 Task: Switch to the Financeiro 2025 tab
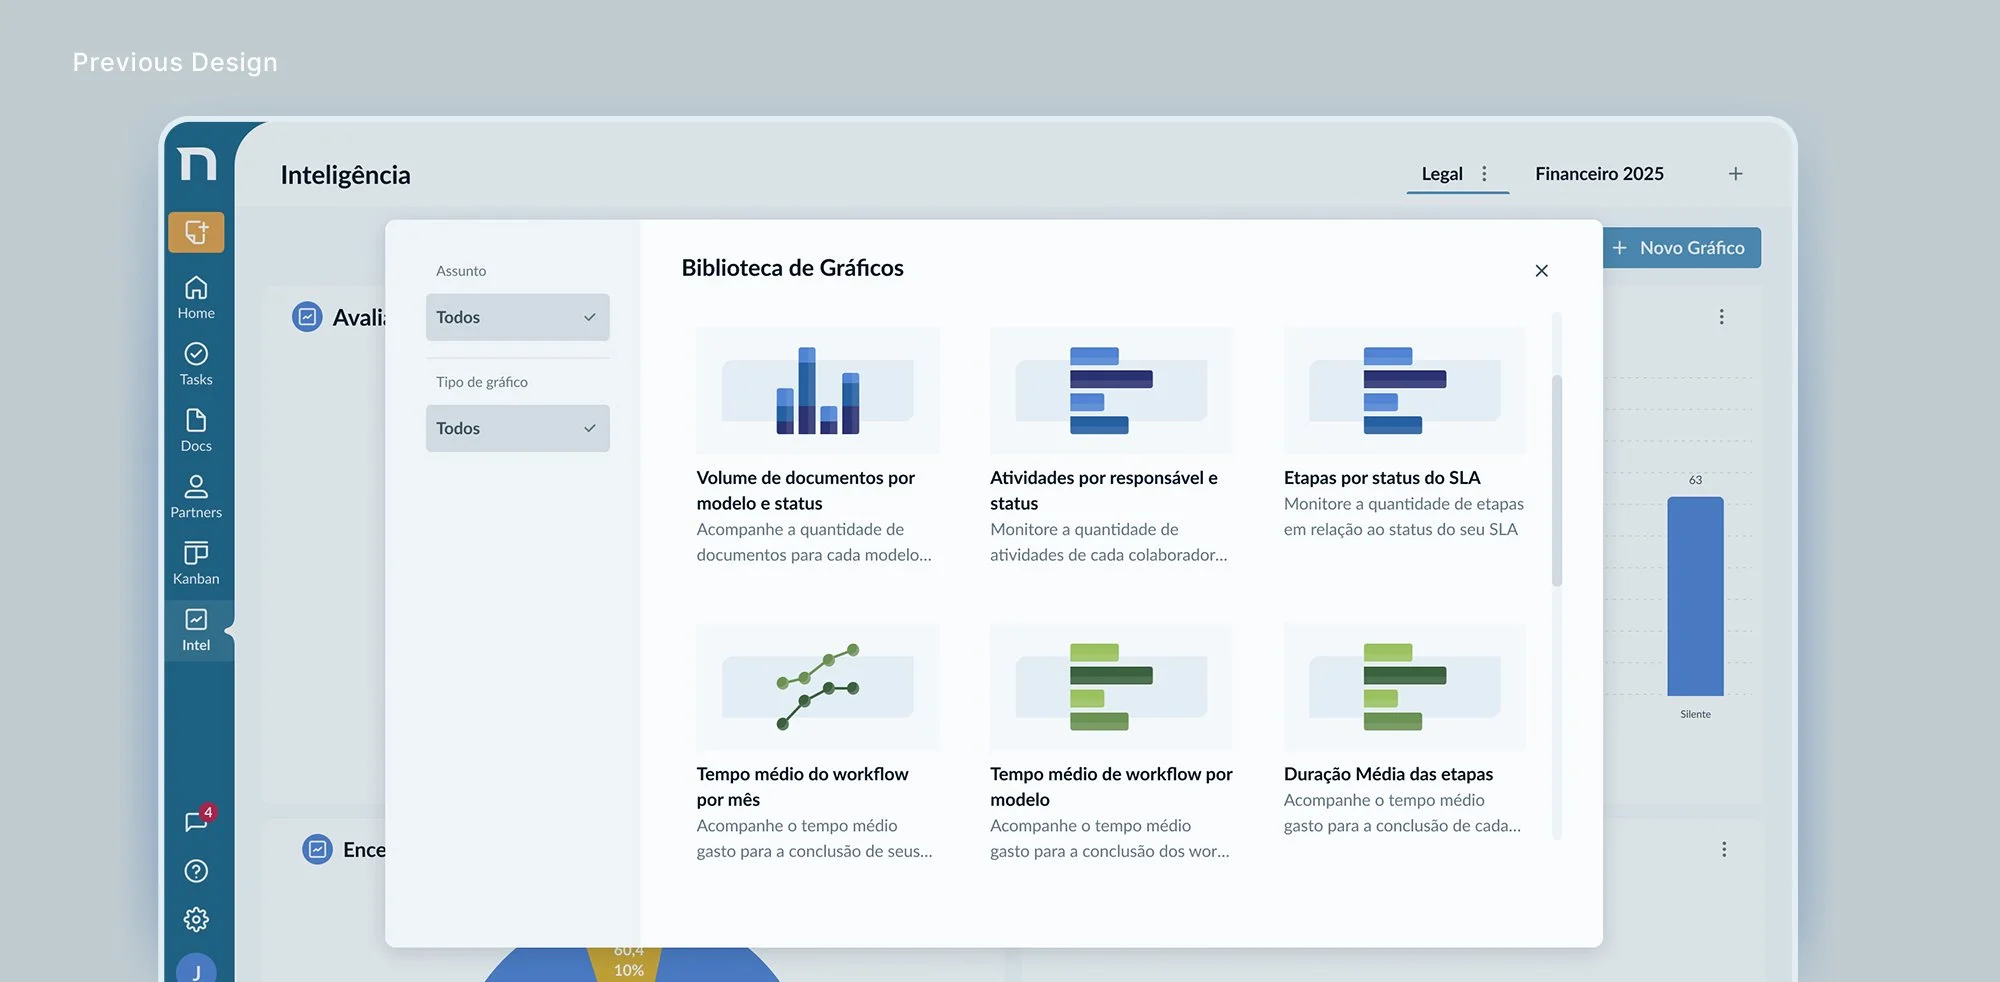(1599, 174)
